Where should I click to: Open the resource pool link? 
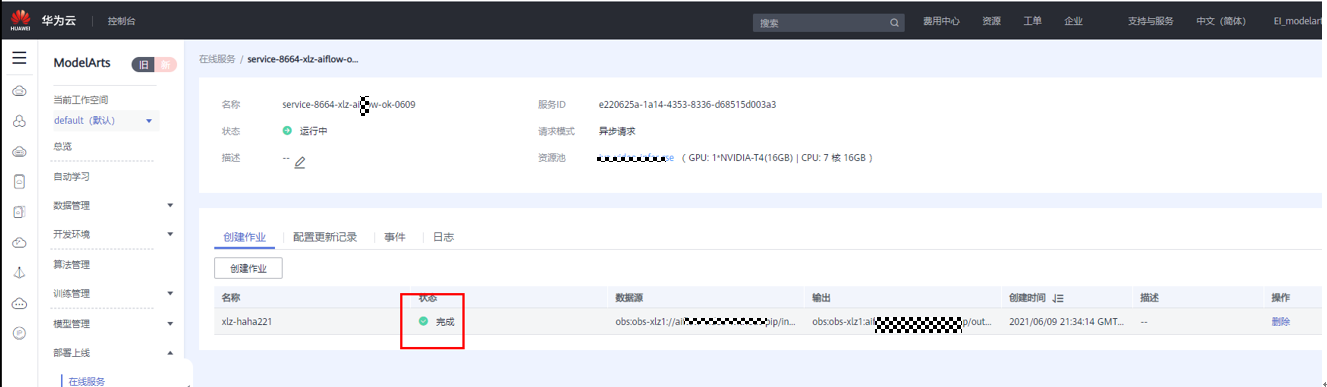tap(635, 158)
